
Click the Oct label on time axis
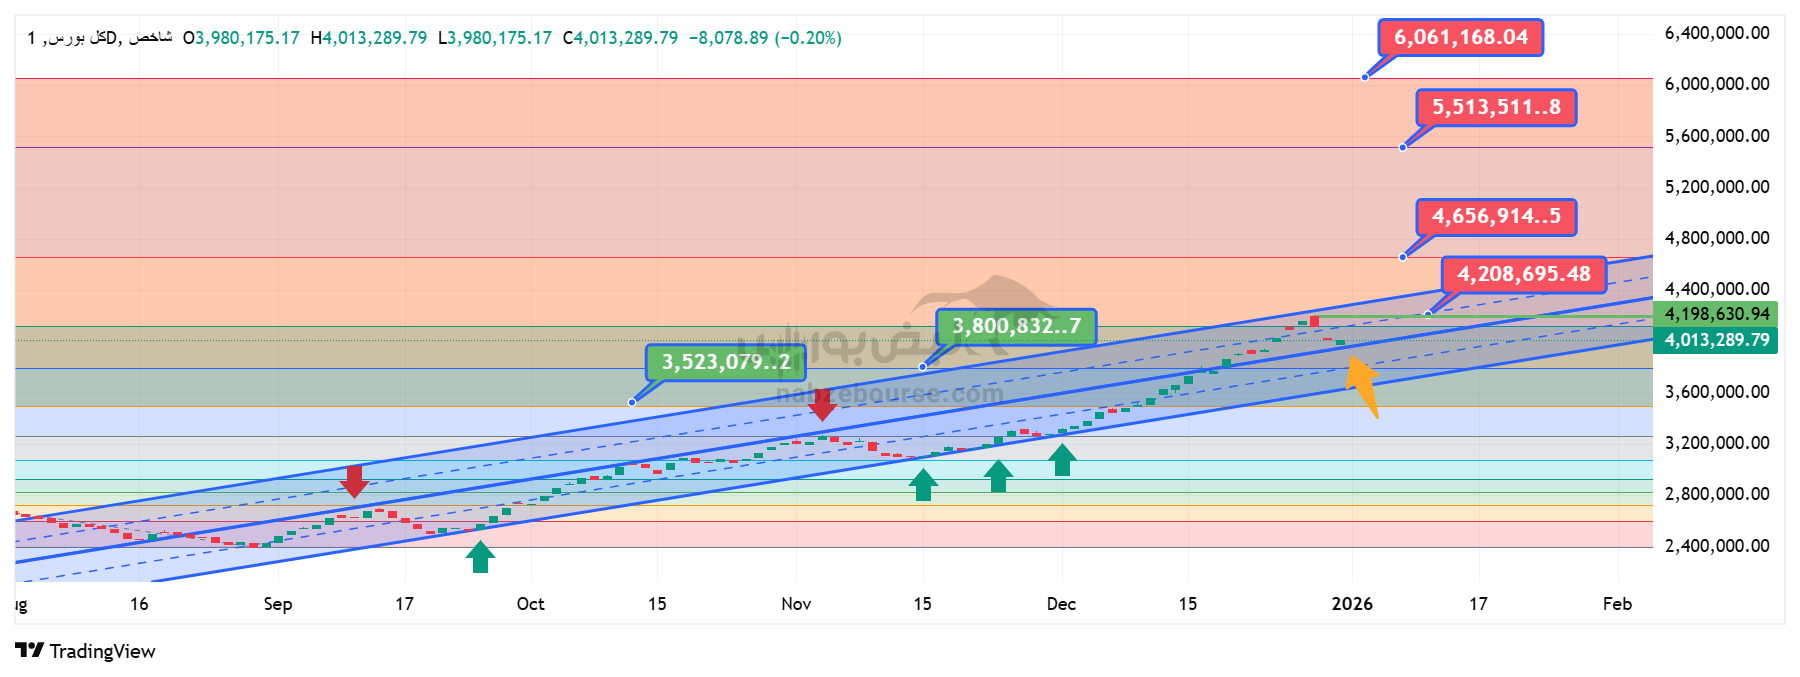[530, 604]
